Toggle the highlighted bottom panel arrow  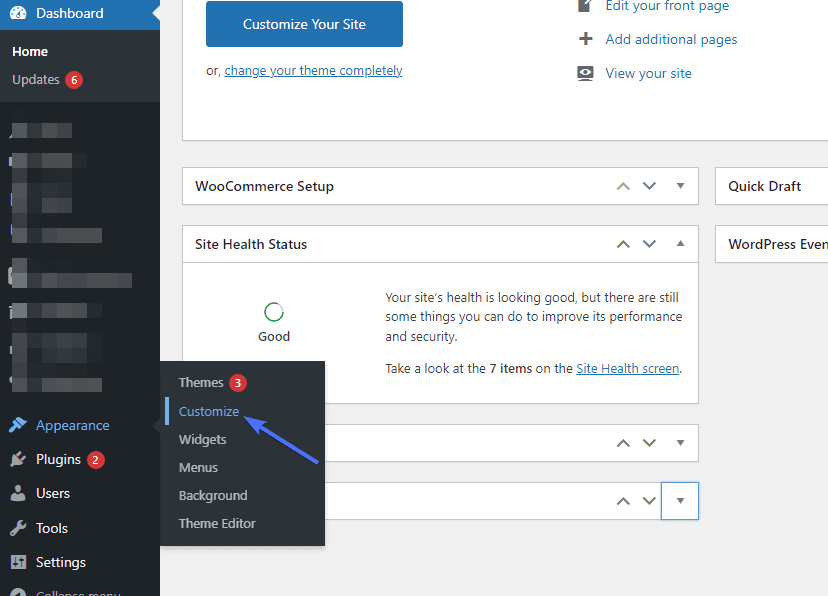(x=680, y=501)
